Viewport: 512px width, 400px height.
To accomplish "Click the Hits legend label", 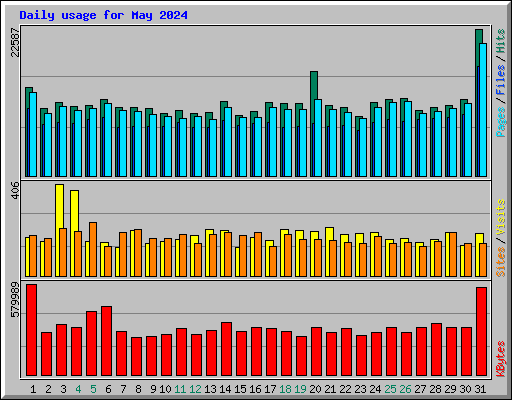I will pos(501,41).
